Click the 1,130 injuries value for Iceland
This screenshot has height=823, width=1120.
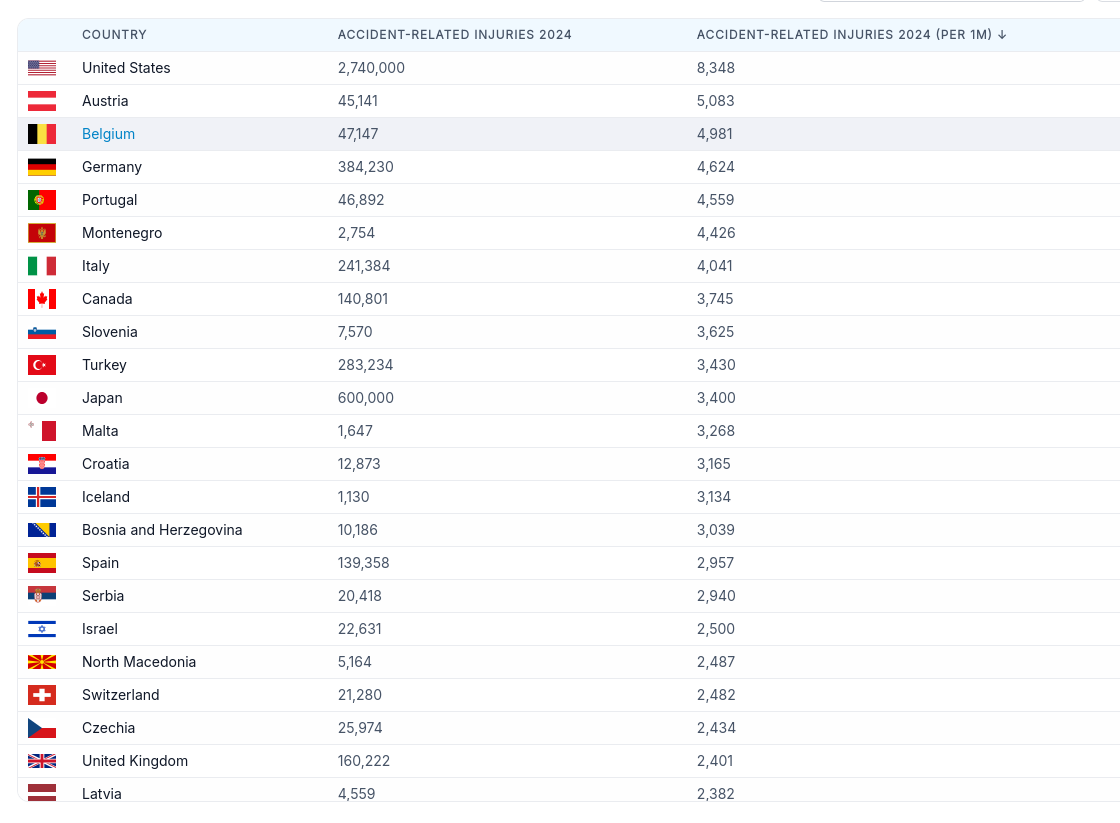coord(354,497)
